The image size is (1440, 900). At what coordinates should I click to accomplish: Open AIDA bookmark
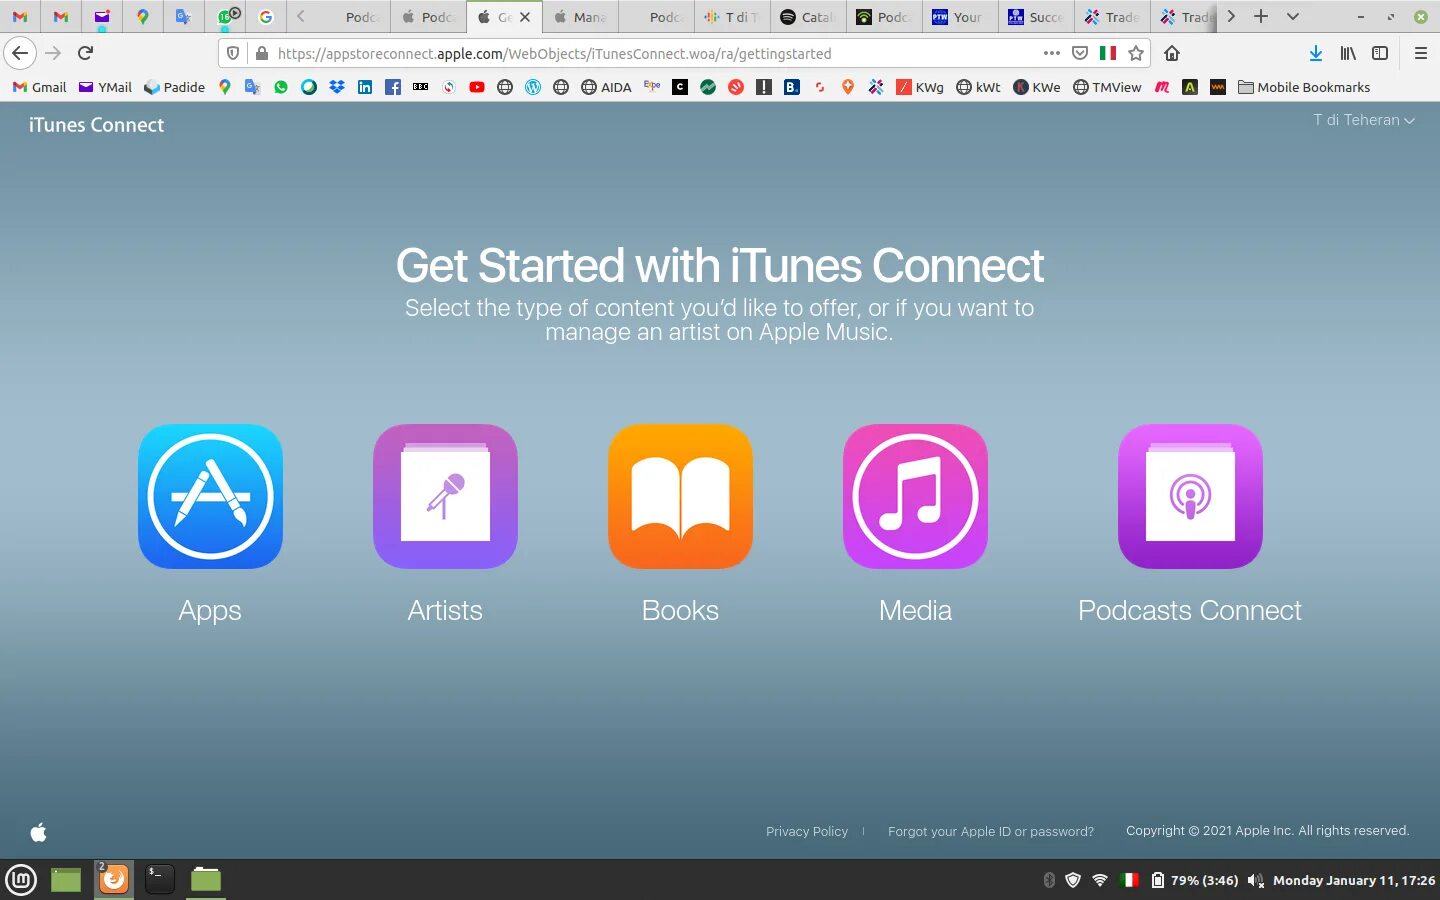click(606, 87)
